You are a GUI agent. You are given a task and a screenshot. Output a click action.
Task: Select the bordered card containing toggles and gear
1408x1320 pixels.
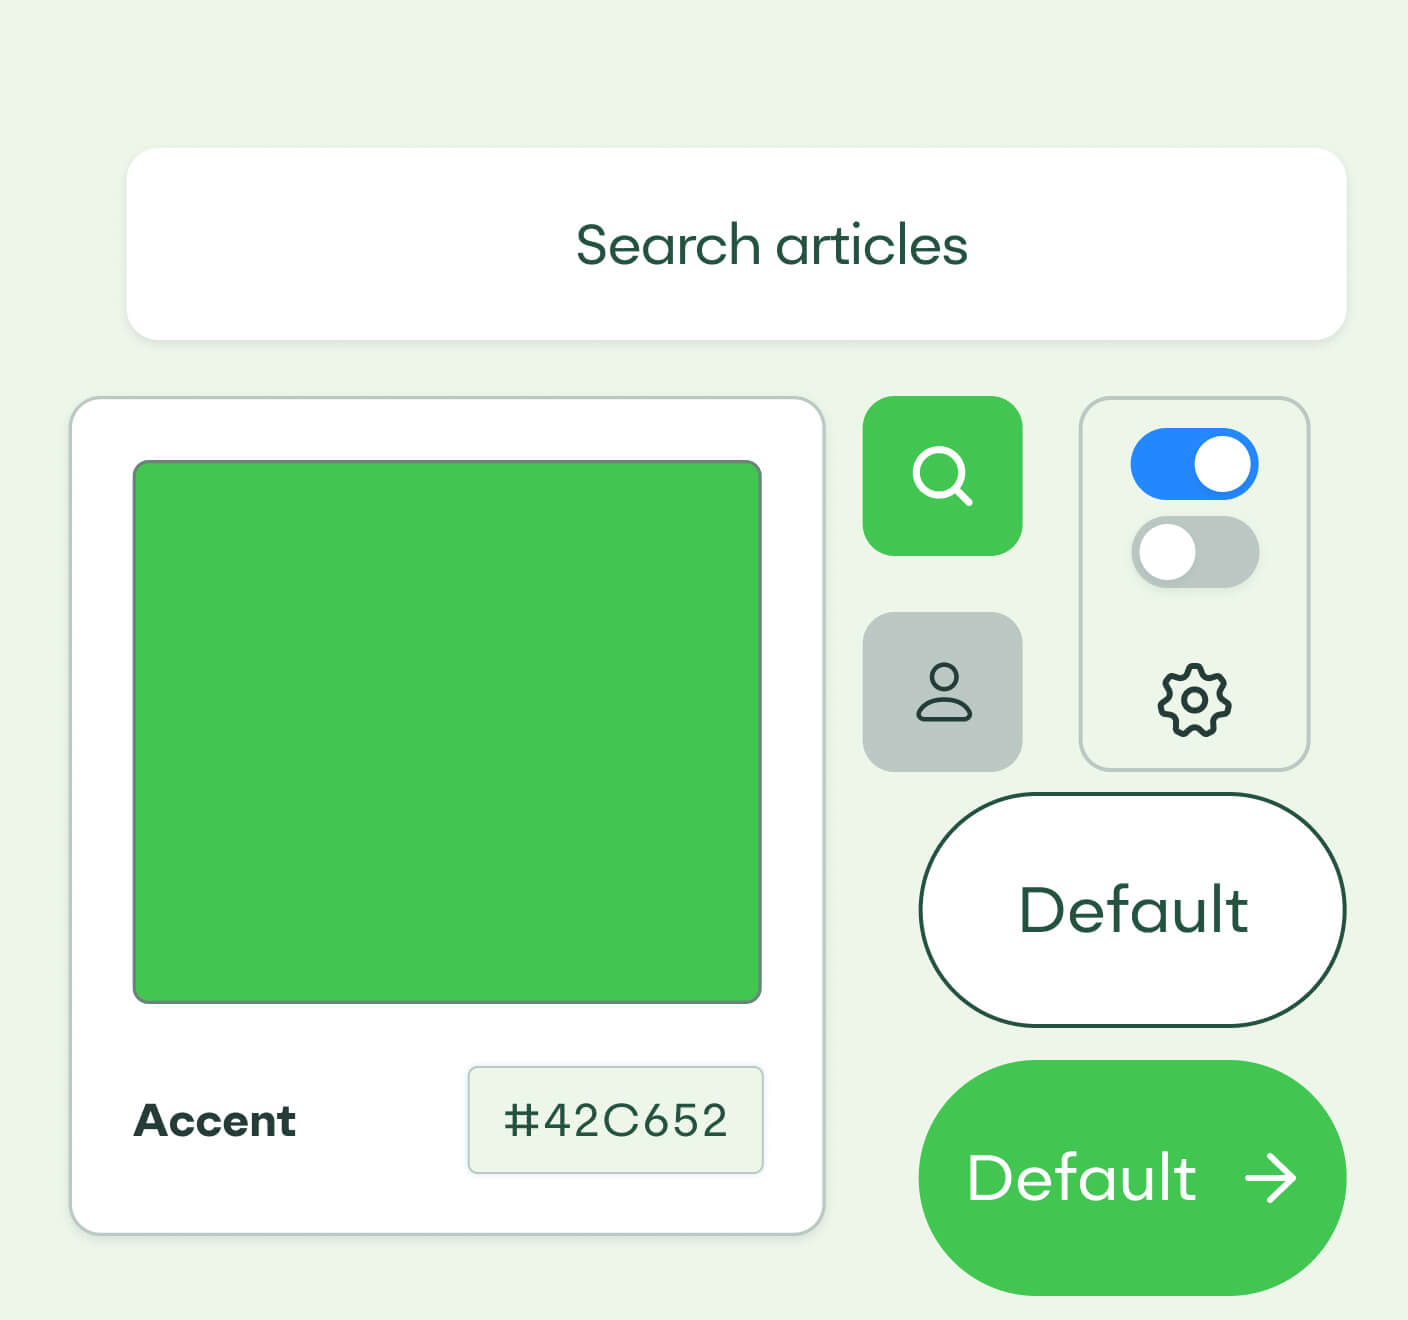point(1194,584)
